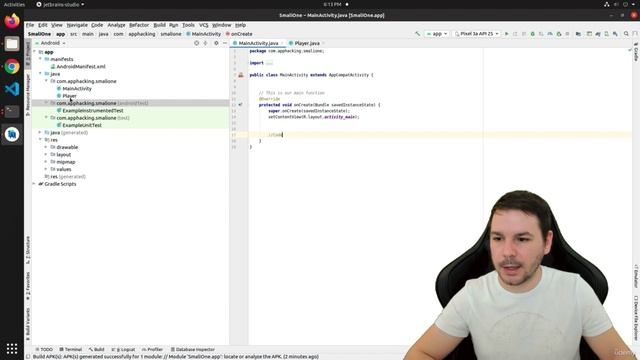
Task: Open the TODO tool window
Action: pyautogui.click(x=44, y=349)
